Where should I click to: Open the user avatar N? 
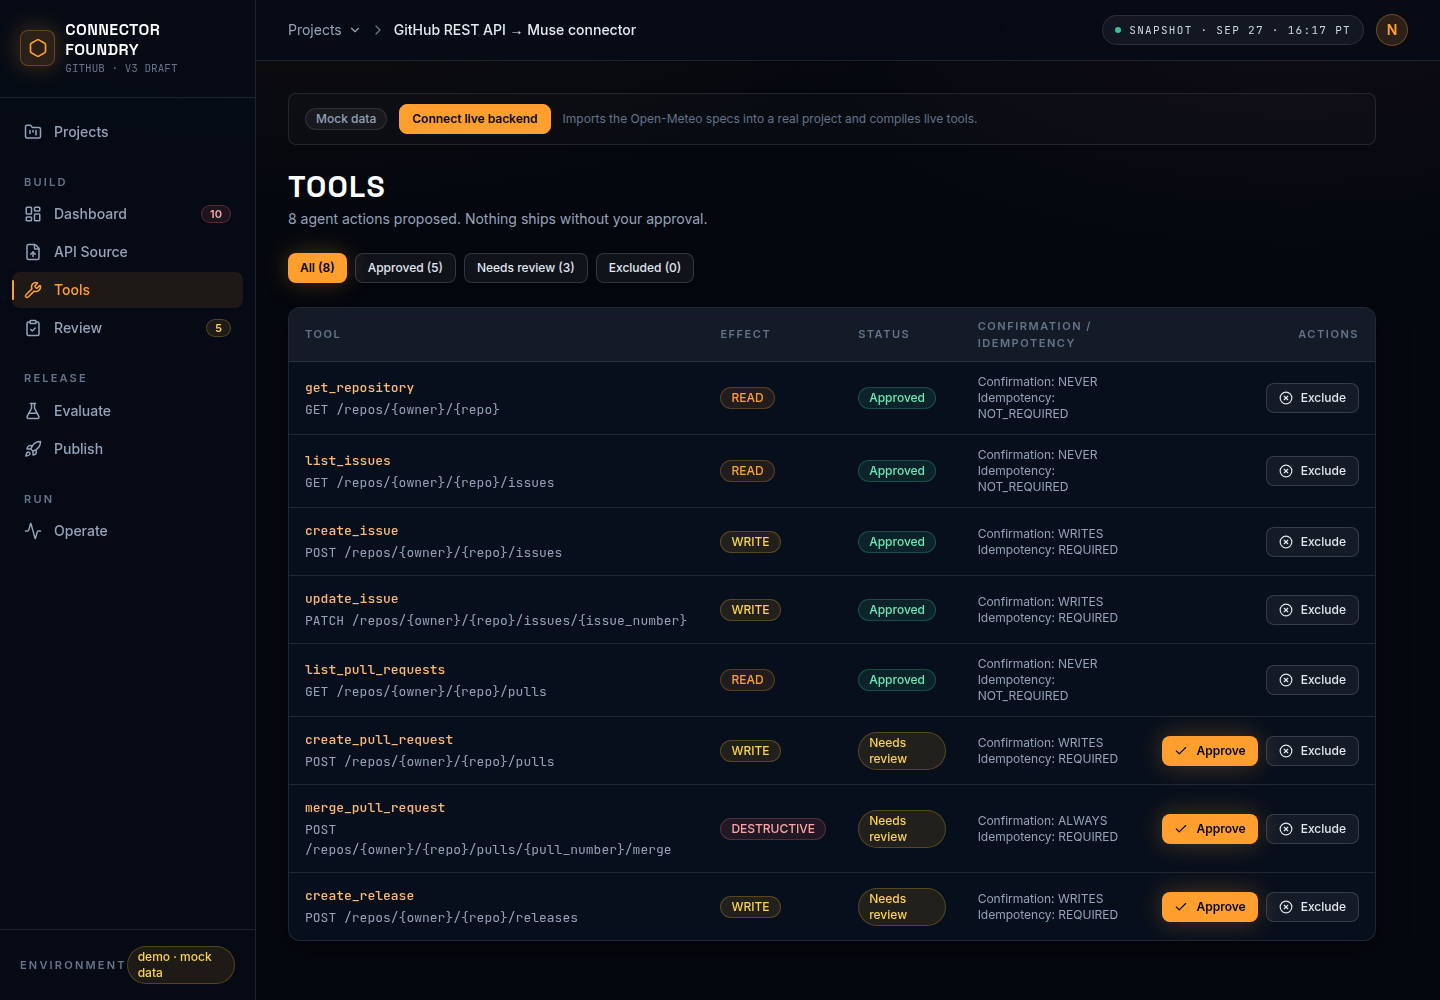[1392, 30]
